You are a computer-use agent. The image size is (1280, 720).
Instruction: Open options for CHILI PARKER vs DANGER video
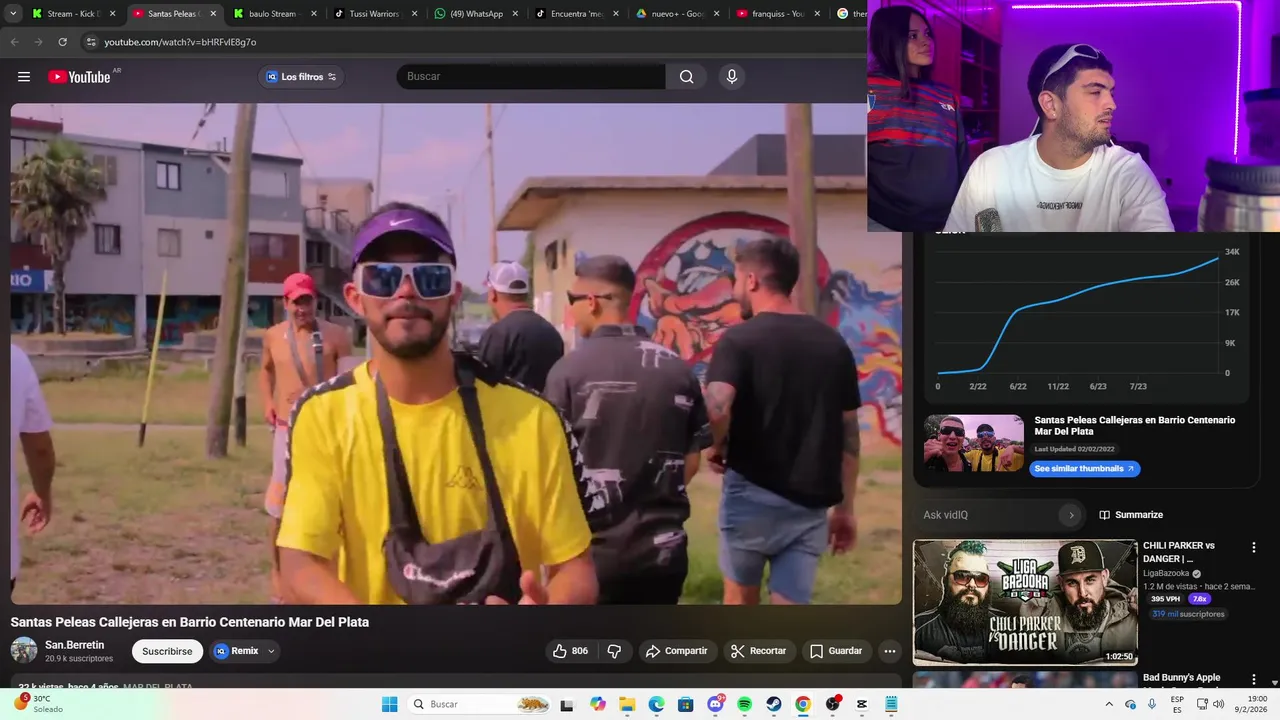1253,547
